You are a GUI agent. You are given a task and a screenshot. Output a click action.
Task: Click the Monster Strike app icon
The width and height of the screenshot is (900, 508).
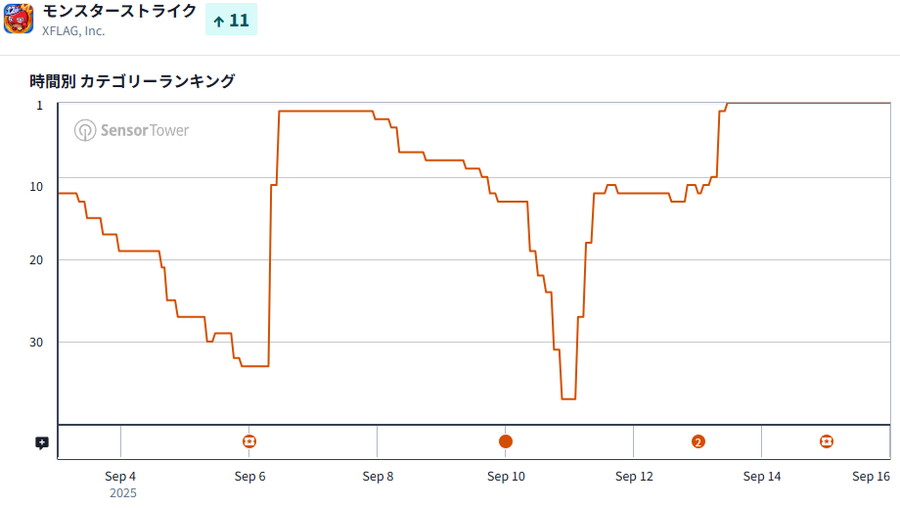[x=19, y=19]
